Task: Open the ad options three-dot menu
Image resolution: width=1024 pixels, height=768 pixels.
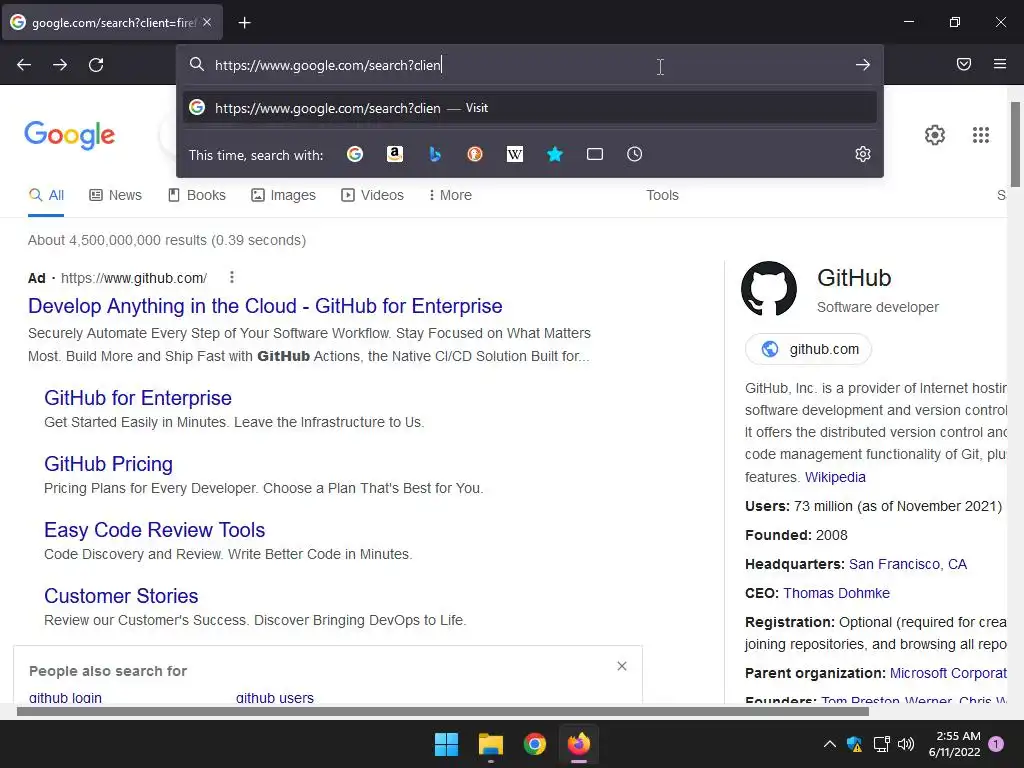Action: 232,278
